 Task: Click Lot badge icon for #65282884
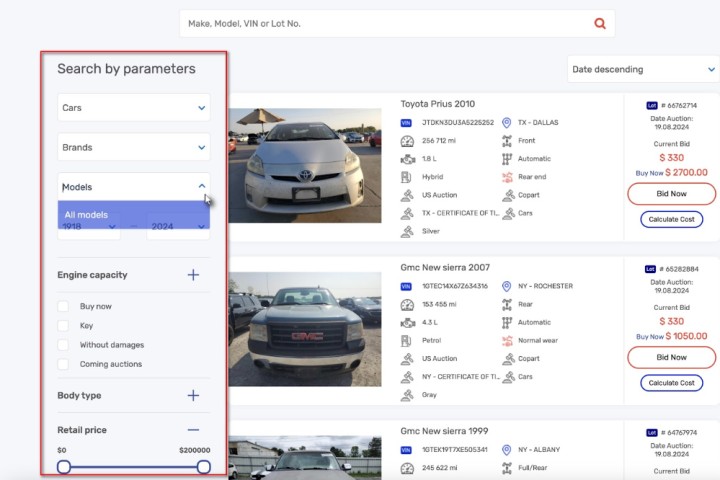click(x=650, y=269)
